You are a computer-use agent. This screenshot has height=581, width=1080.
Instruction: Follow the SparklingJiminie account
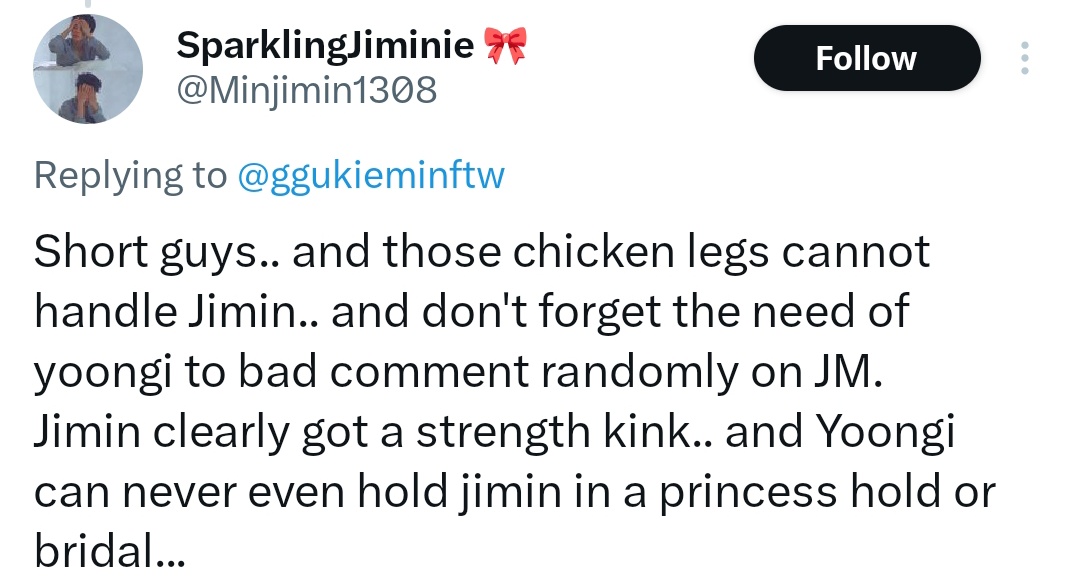point(866,58)
